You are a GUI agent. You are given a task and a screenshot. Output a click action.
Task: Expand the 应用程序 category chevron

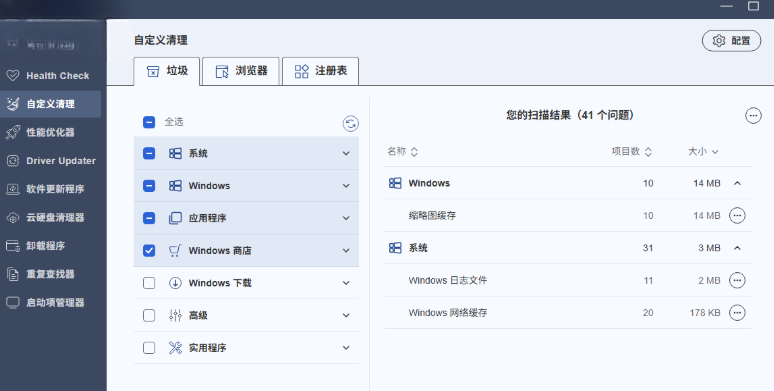[346, 218]
